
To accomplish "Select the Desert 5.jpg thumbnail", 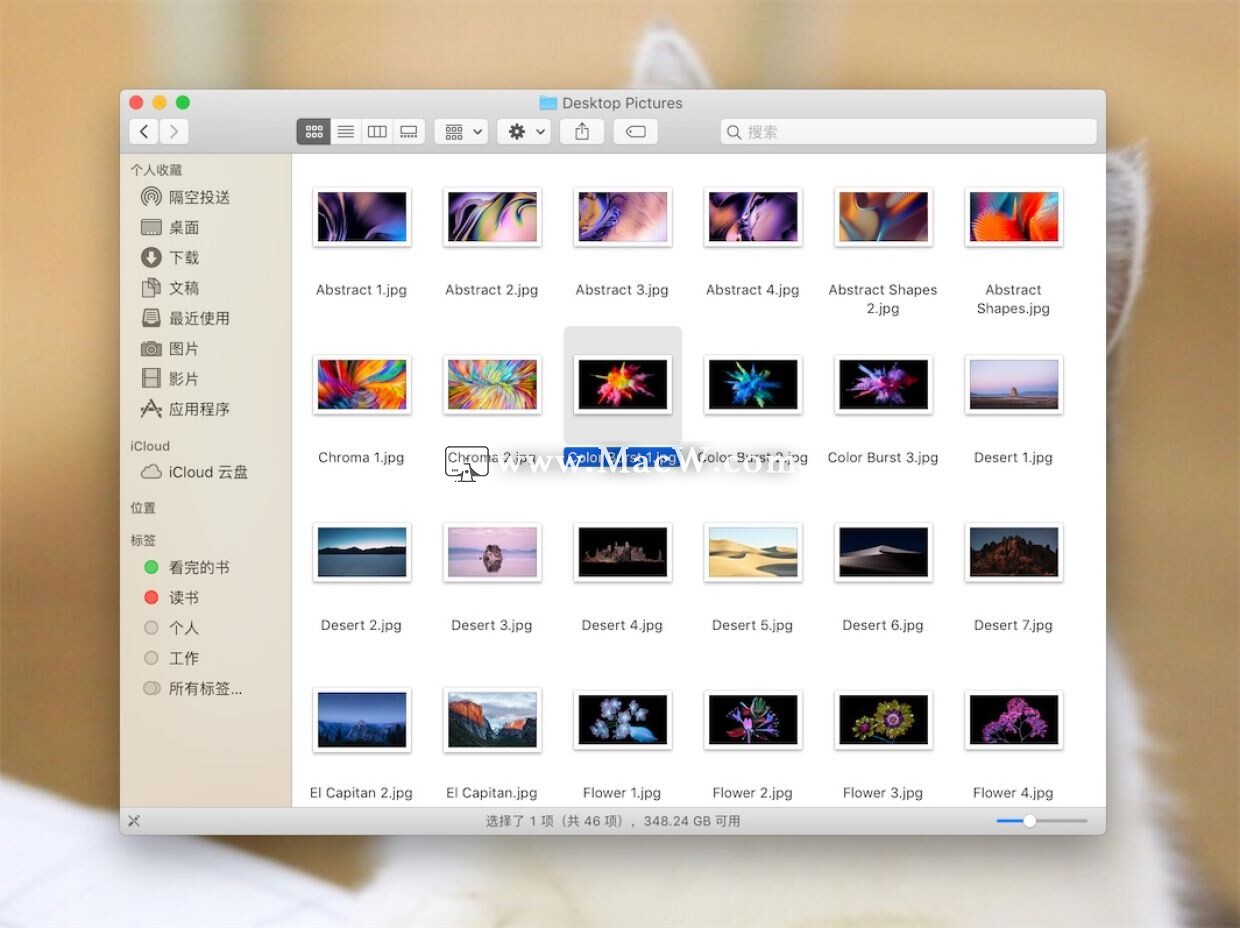I will click(x=752, y=552).
